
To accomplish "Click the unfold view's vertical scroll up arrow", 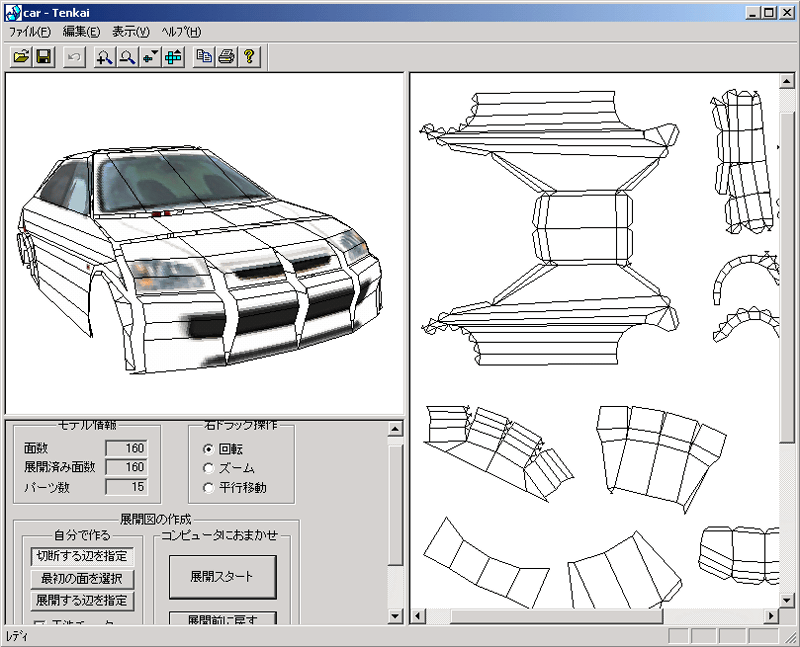I will [x=786, y=81].
